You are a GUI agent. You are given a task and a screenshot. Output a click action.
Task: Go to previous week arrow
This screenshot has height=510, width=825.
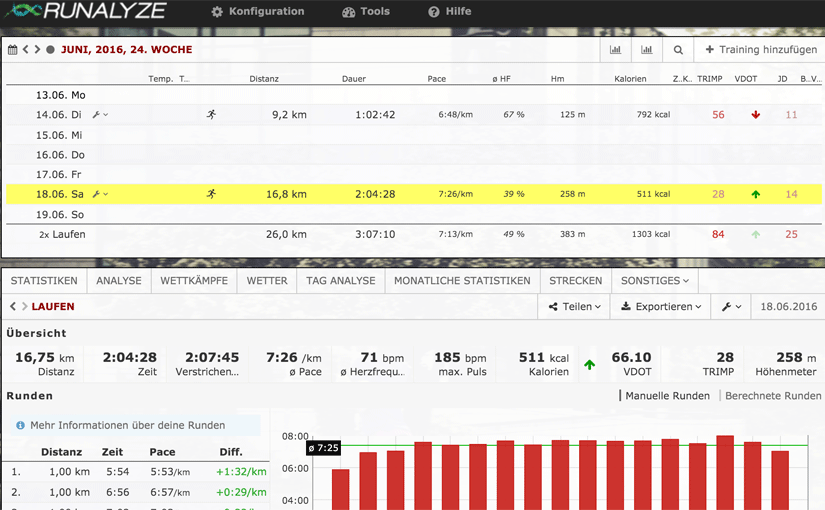[25, 49]
